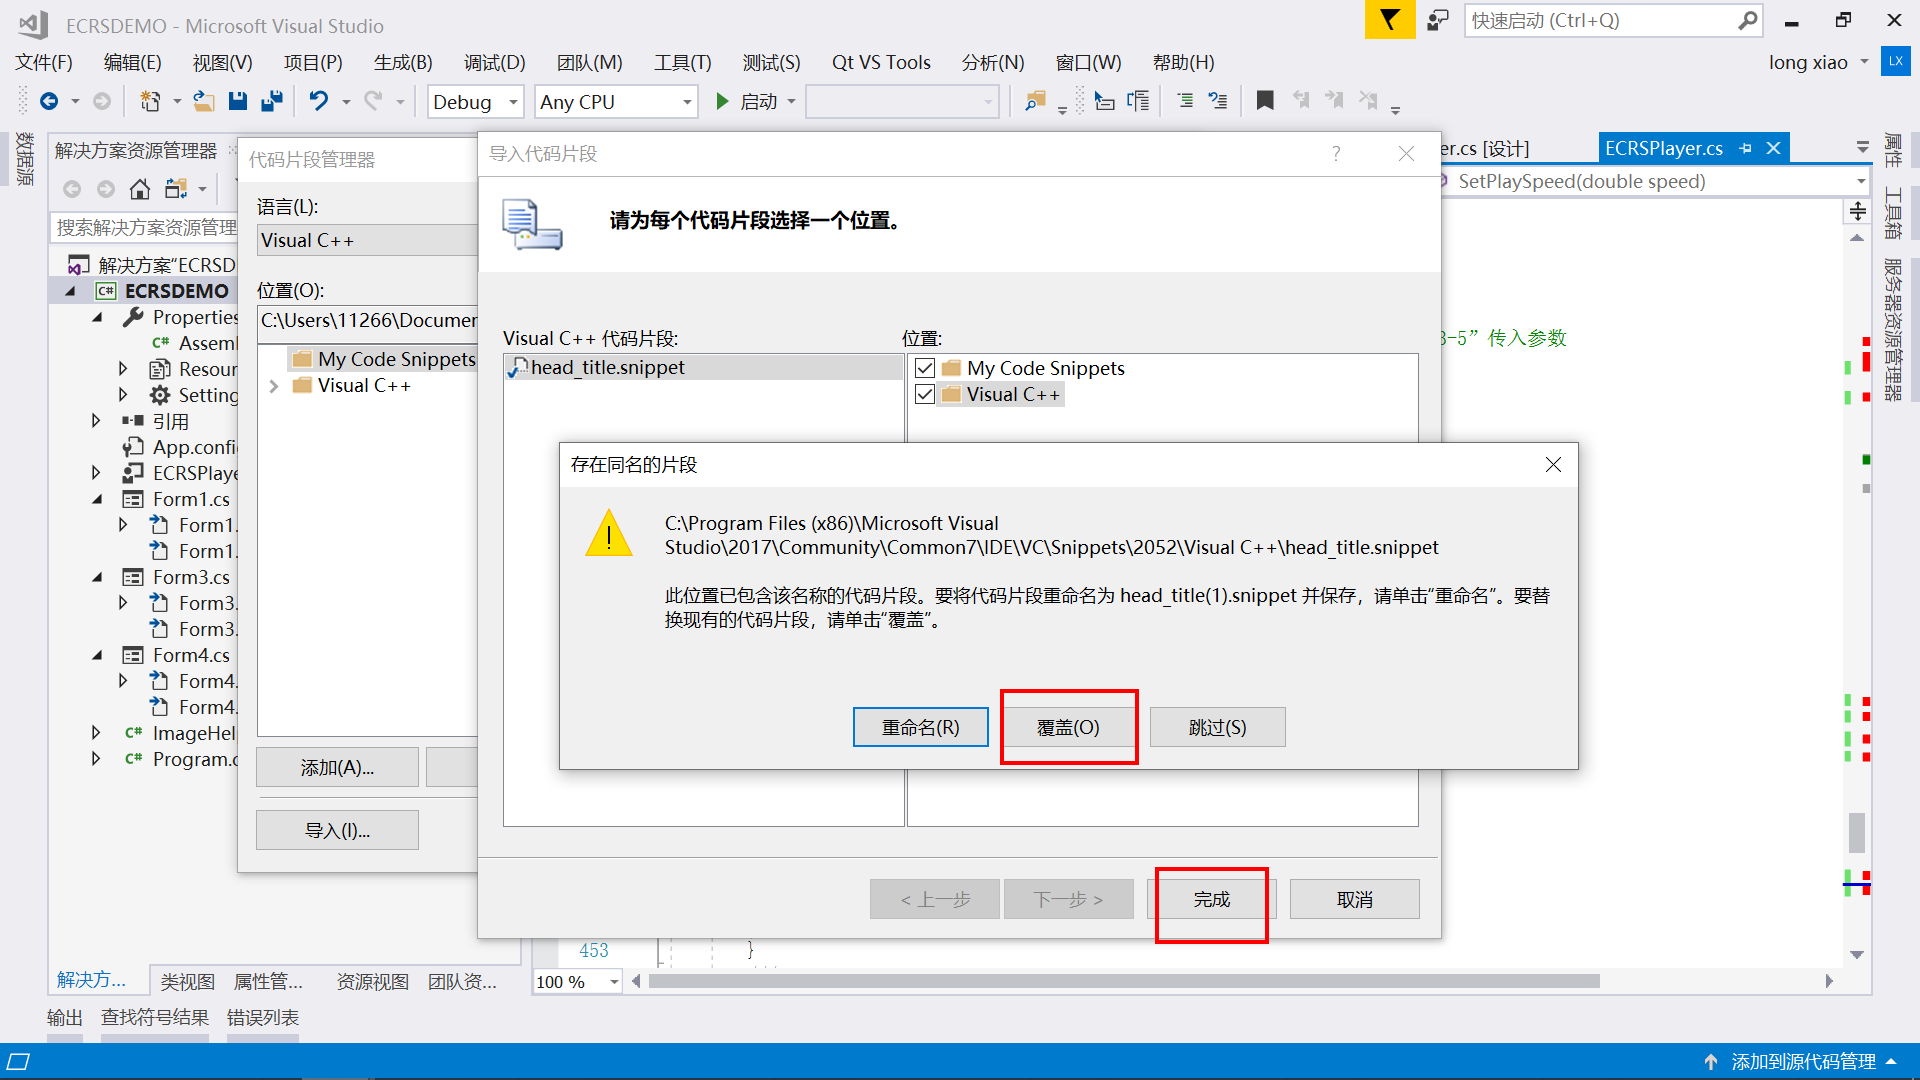Toggle pin on ECRSPlayer.cs tab

click(x=1746, y=148)
